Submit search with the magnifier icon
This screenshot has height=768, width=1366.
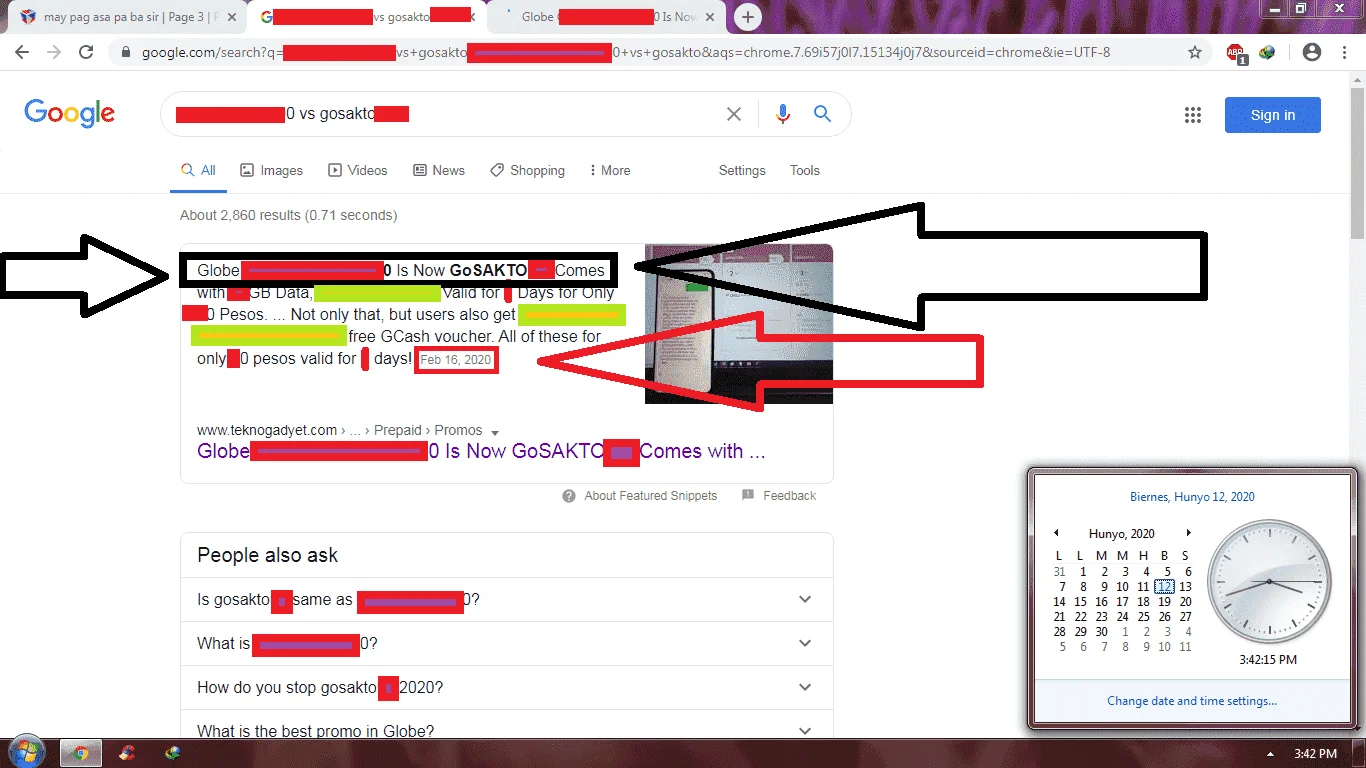pos(823,114)
